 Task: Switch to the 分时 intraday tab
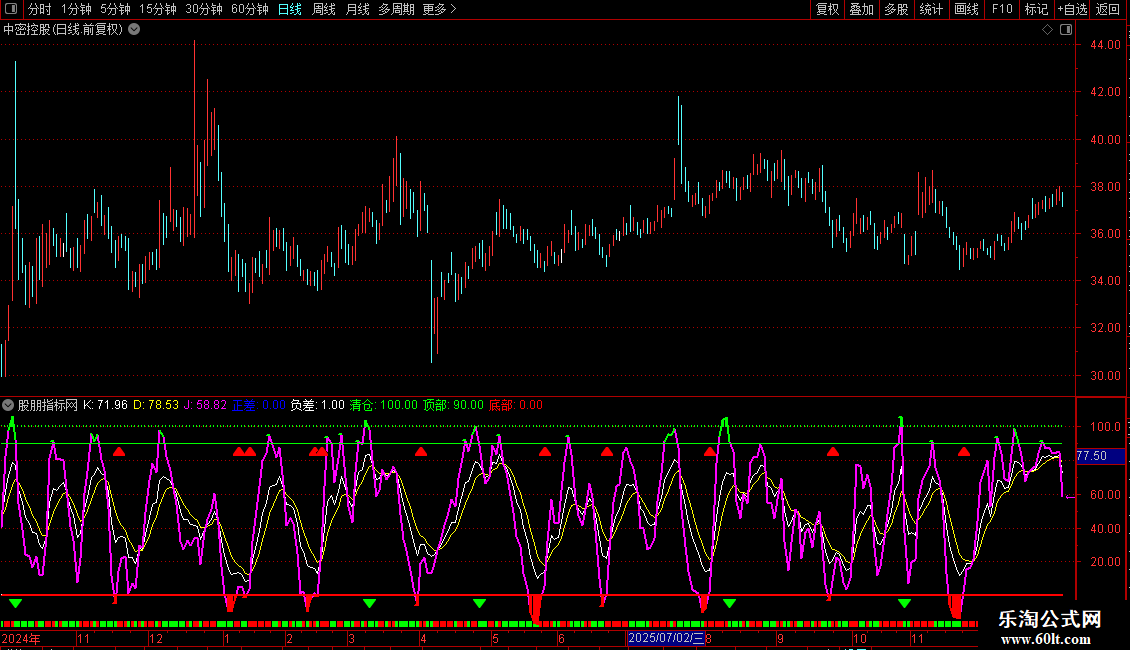(39, 9)
